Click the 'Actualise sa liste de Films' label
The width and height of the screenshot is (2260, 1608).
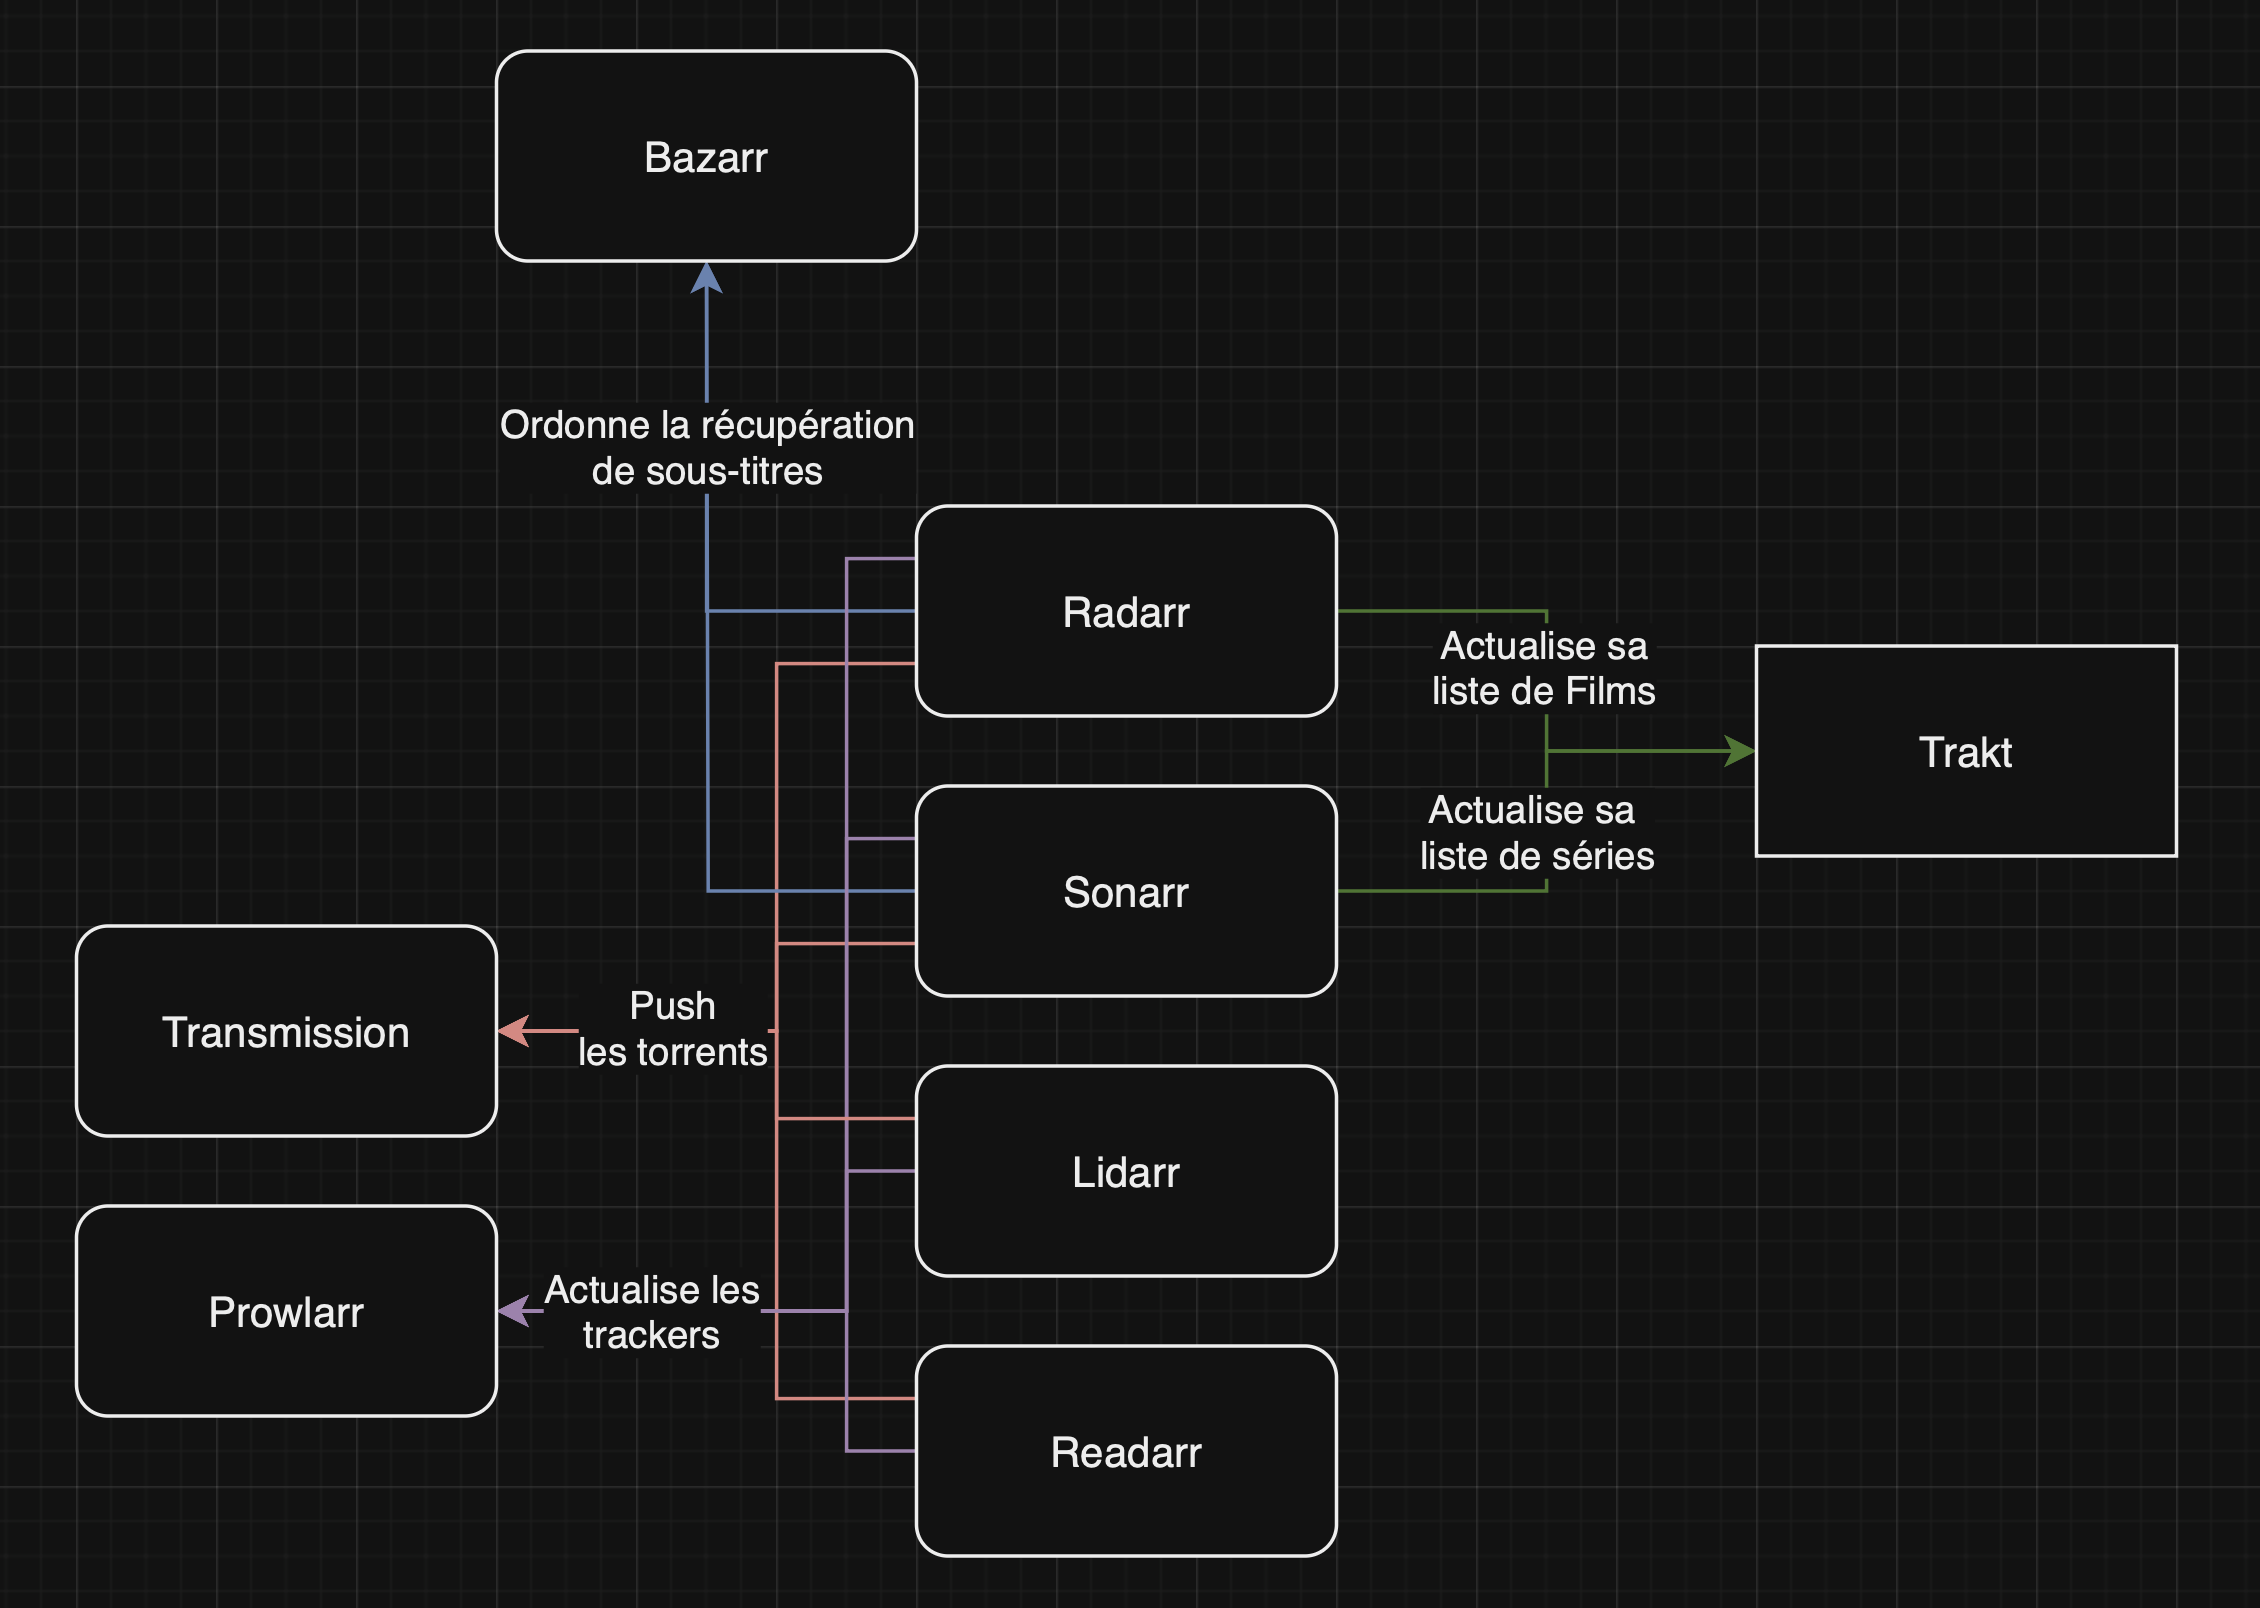click(1543, 668)
